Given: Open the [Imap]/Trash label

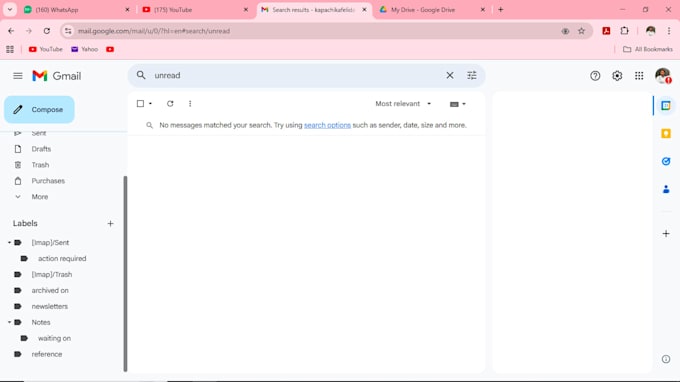Looking at the screenshot, I should (52, 275).
